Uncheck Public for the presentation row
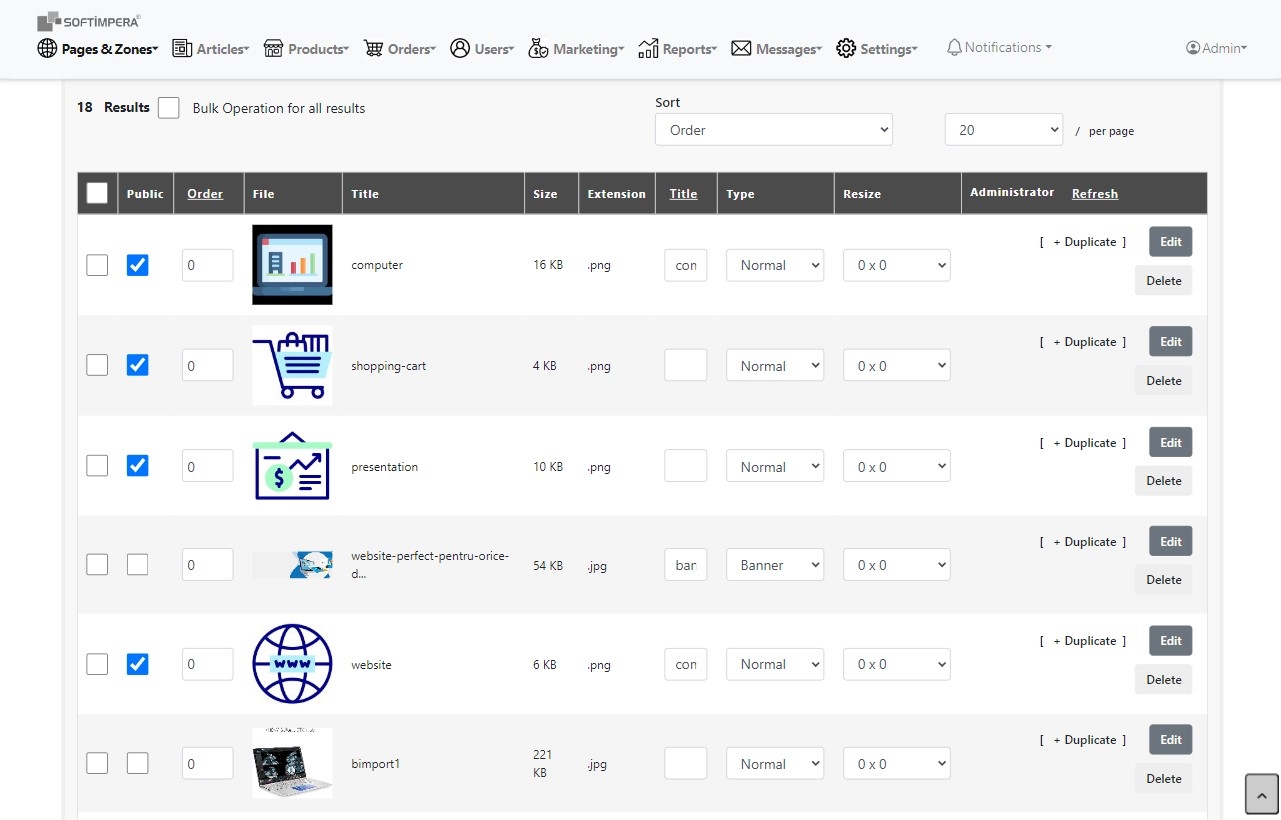The image size is (1281, 820). click(138, 466)
